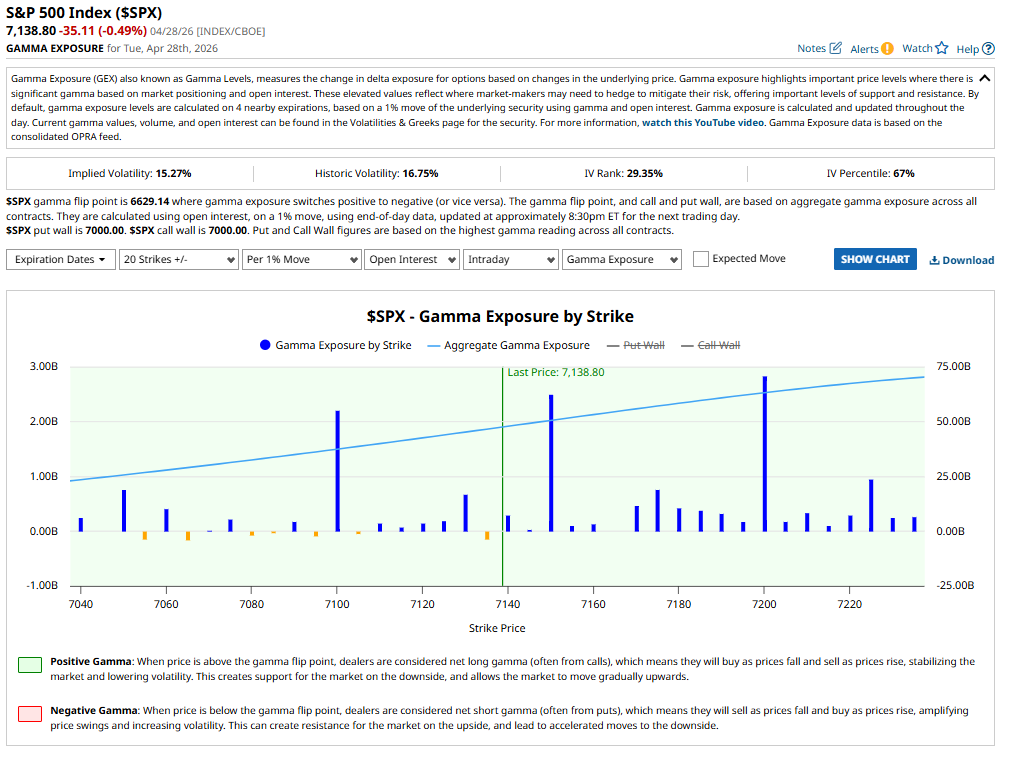Image resolution: width=1013 pixels, height=758 pixels.
Task: Click the tallest blue bar at strike 7200
Action: coord(764,455)
